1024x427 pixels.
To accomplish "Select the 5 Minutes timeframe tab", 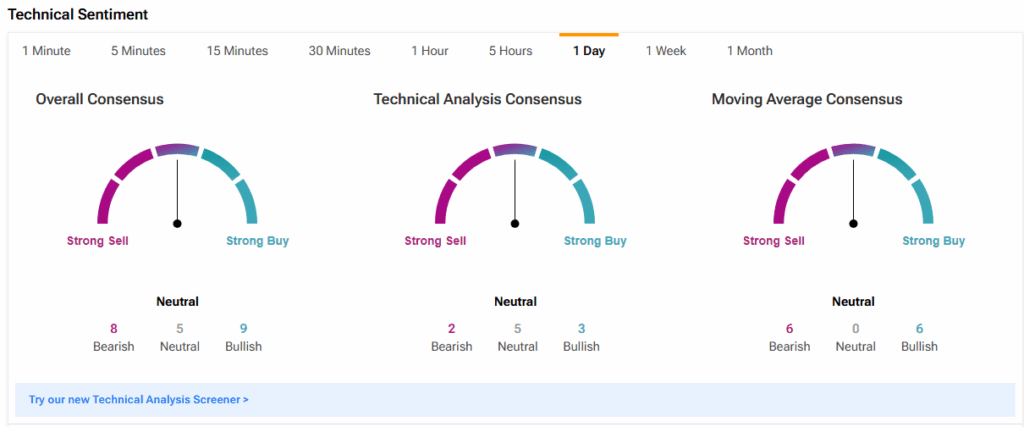I will 138,51.
